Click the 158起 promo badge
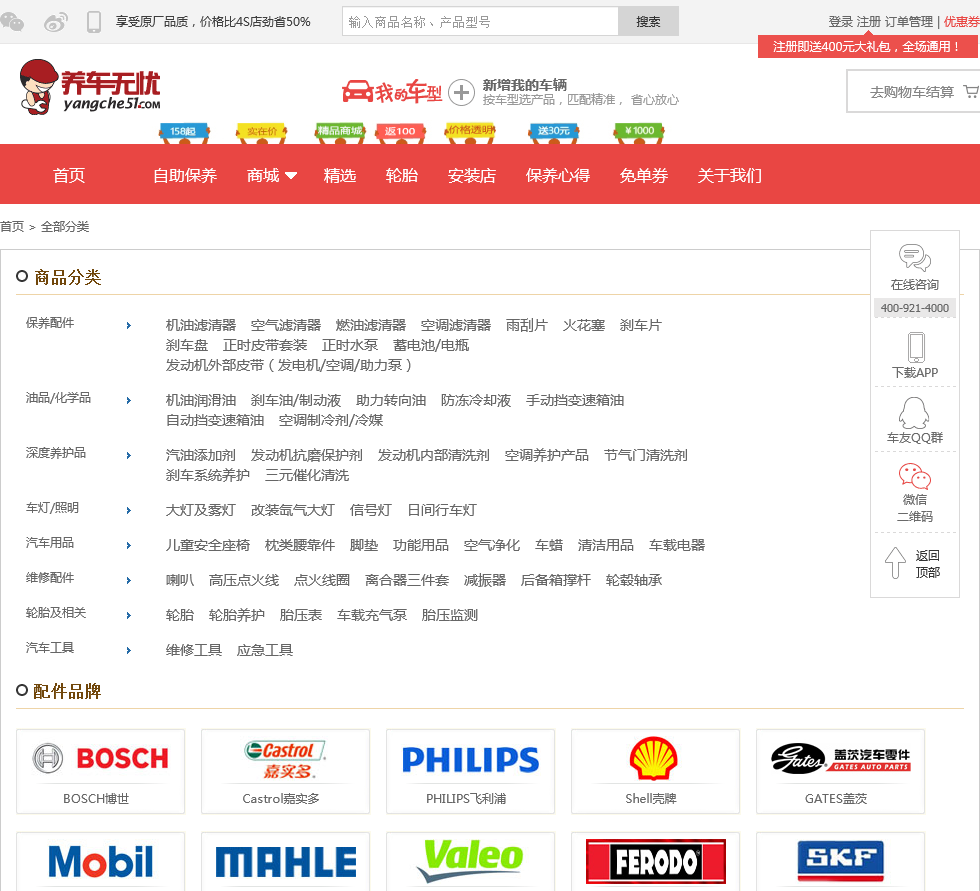The height and width of the screenshot is (891, 980). coord(184,132)
